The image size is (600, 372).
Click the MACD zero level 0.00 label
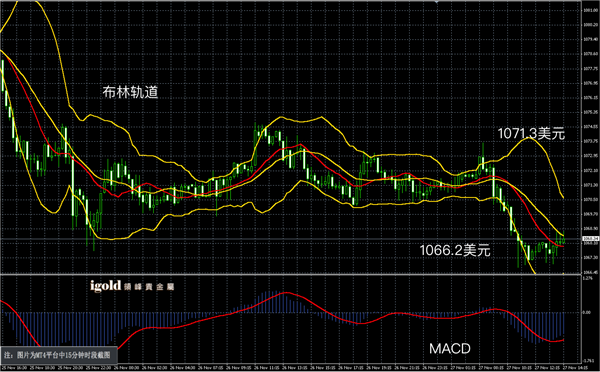pos(587,312)
